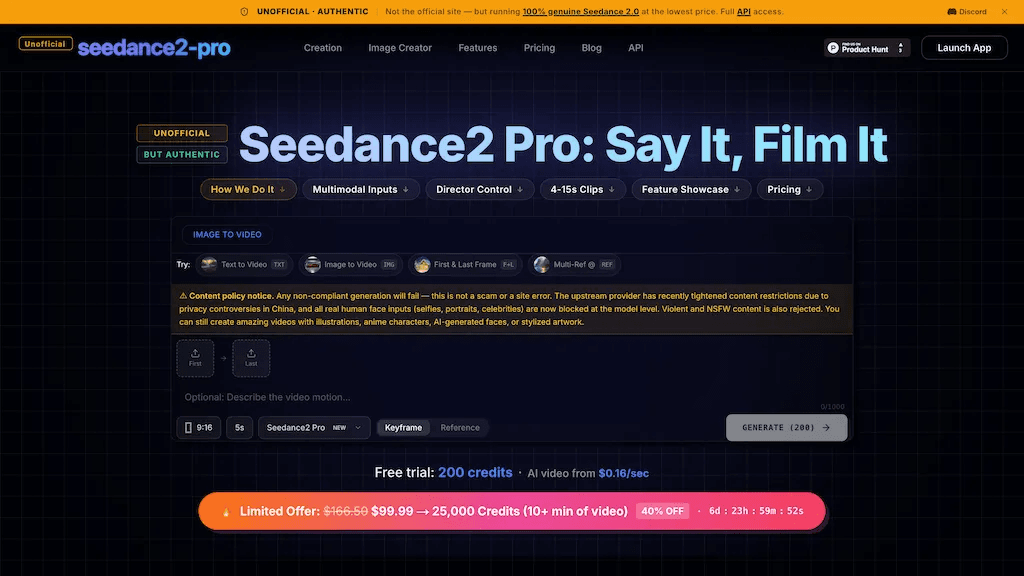Viewport: 1024px width, 576px height.
Task: Click the 200 credits free trial link
Action: [475, 473]
